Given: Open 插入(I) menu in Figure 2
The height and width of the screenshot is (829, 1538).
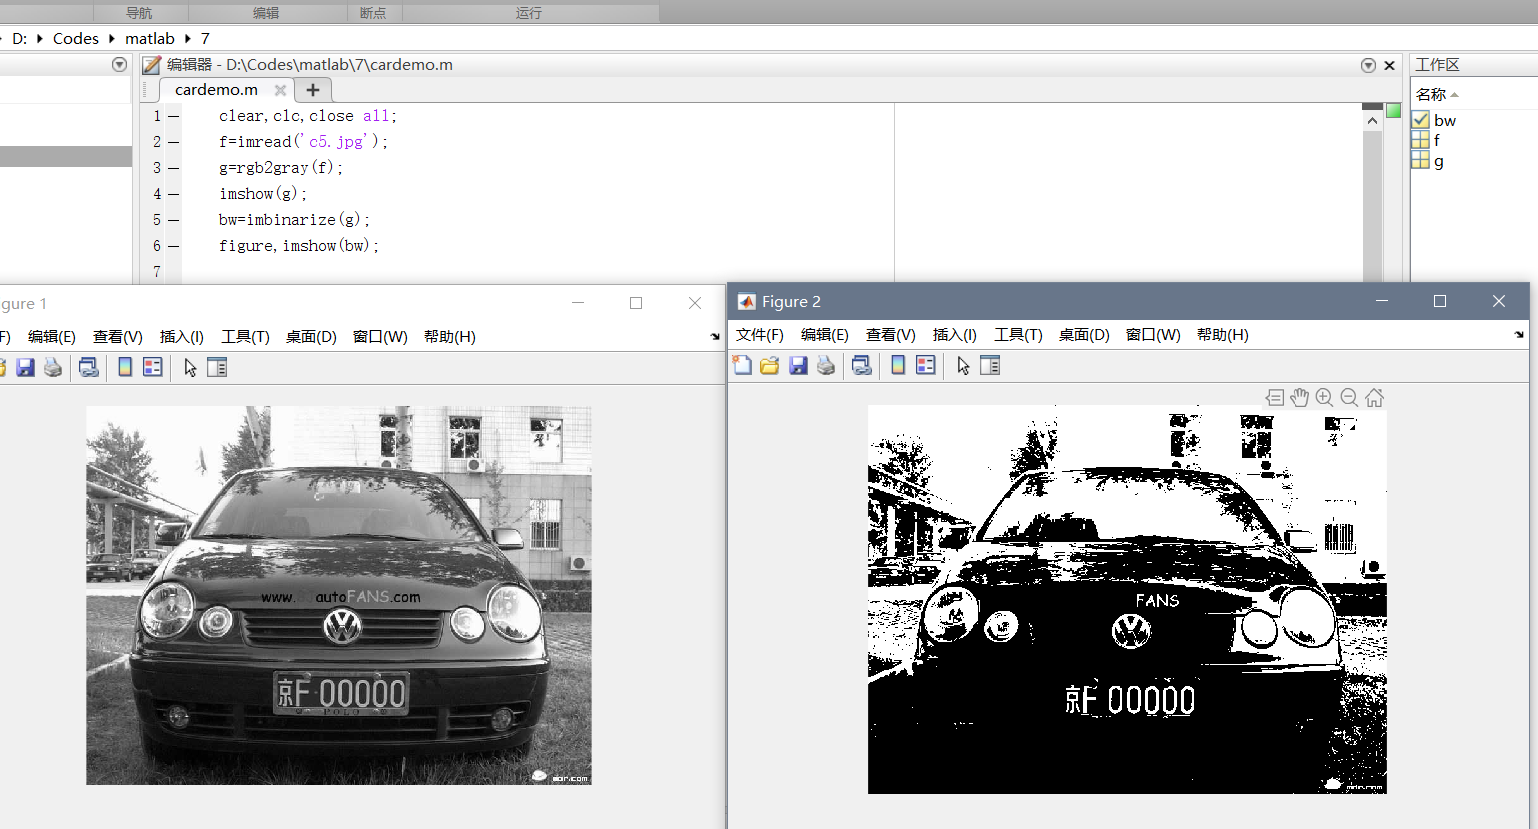Looking at the screenshot, I should (x=955, y=335).
